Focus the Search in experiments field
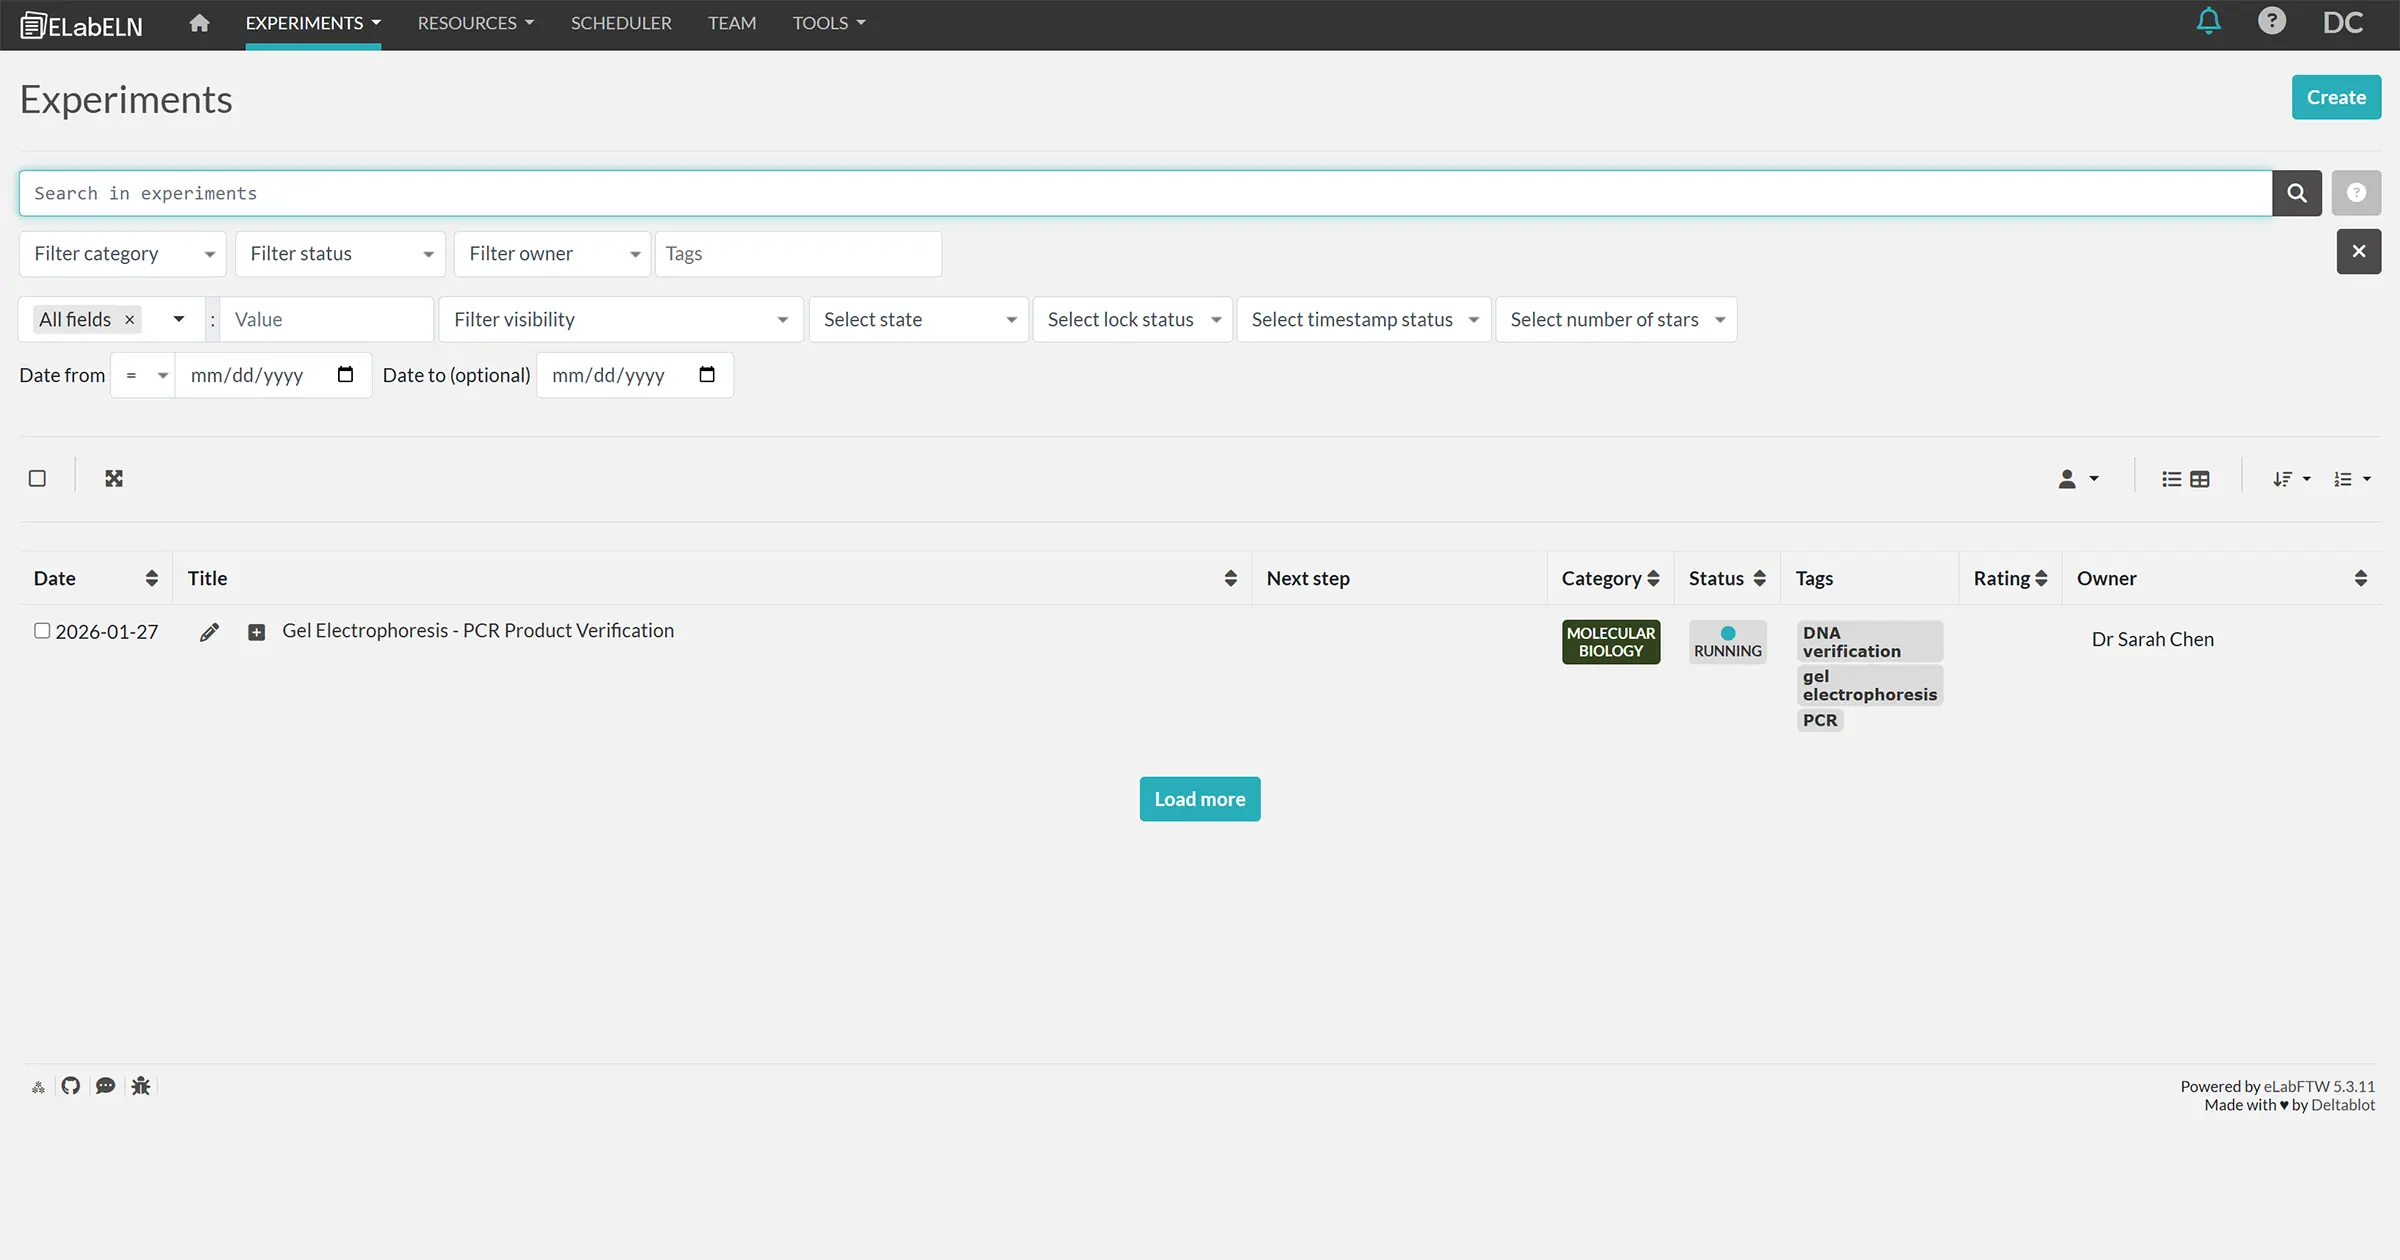2400x1260 pixels. (1145, 193)
